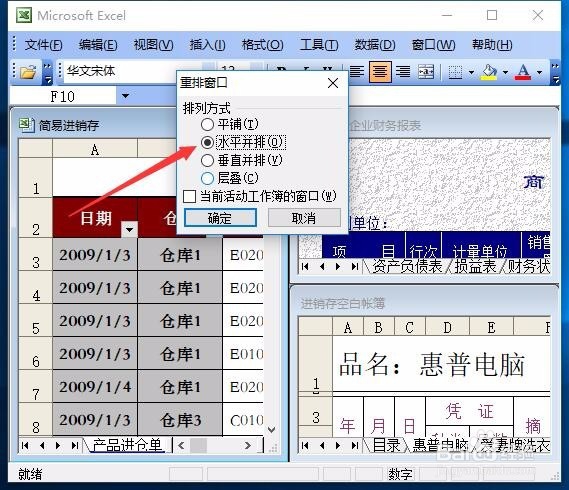The width and height of the screenshot is (569, 490).
Task: Open the 帮助(H) menu
Action: [492, 45]
